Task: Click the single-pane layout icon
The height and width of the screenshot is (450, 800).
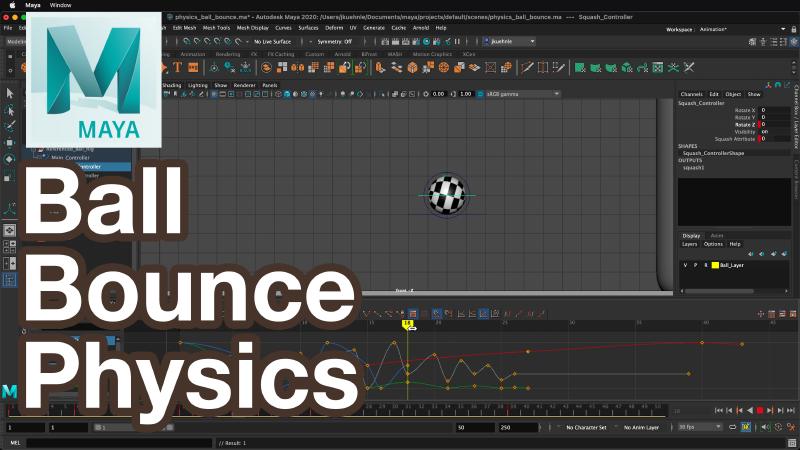Action: point(10,230)
